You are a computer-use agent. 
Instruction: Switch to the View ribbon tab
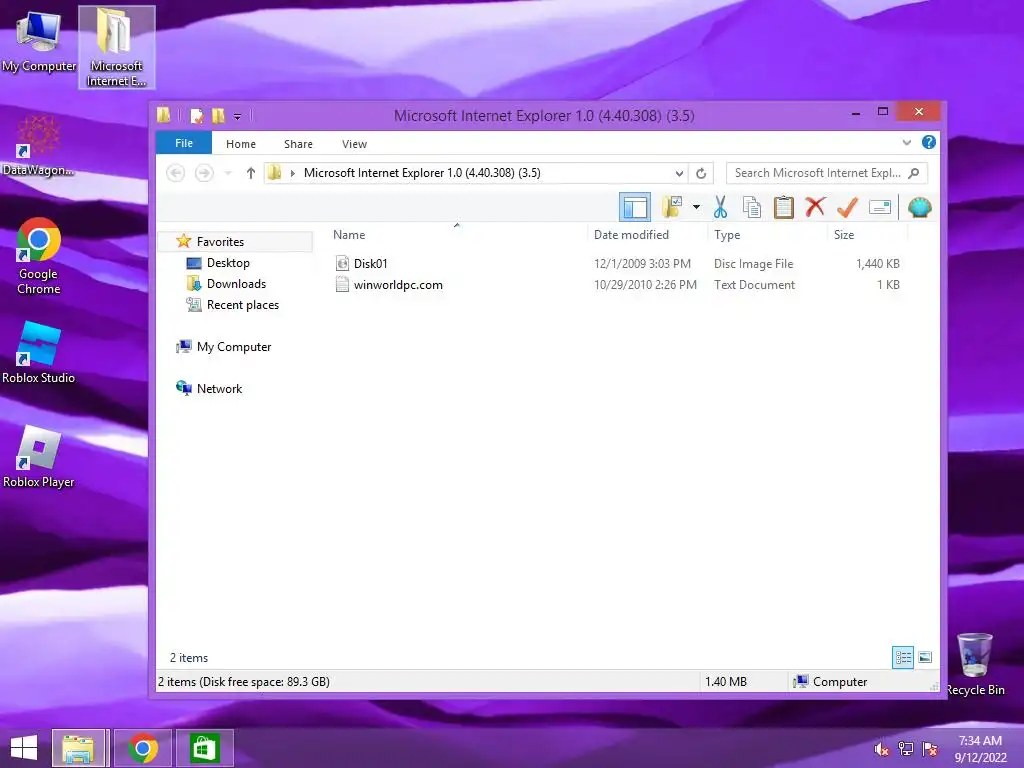[x=355, y=144]
